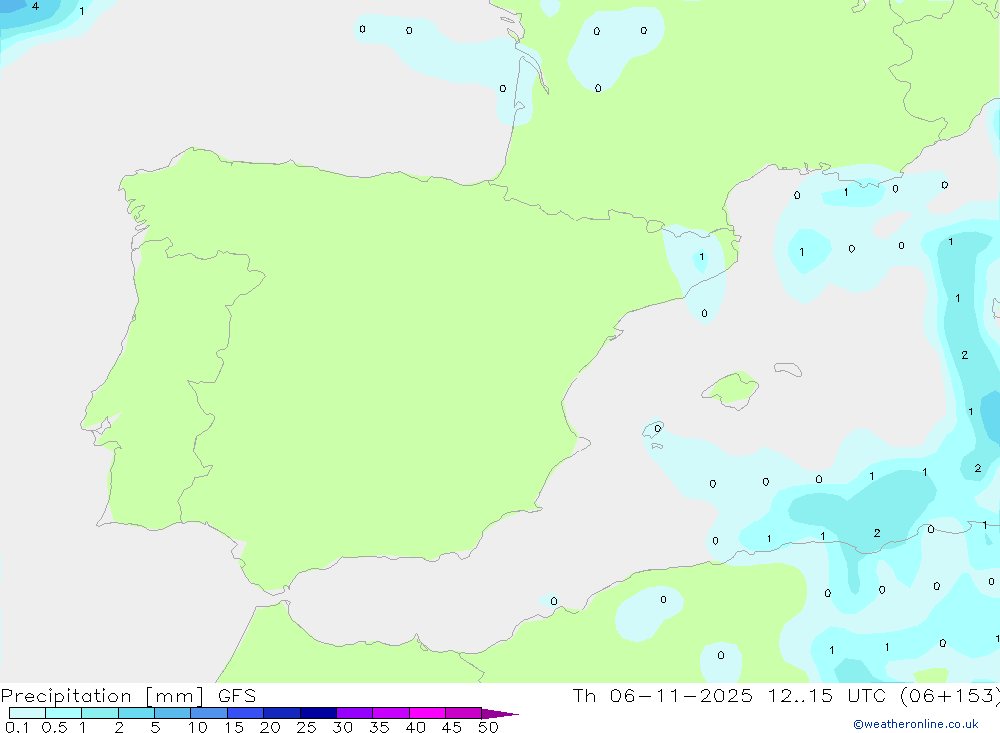Click the '0.1' legend label

coord(17,727)
